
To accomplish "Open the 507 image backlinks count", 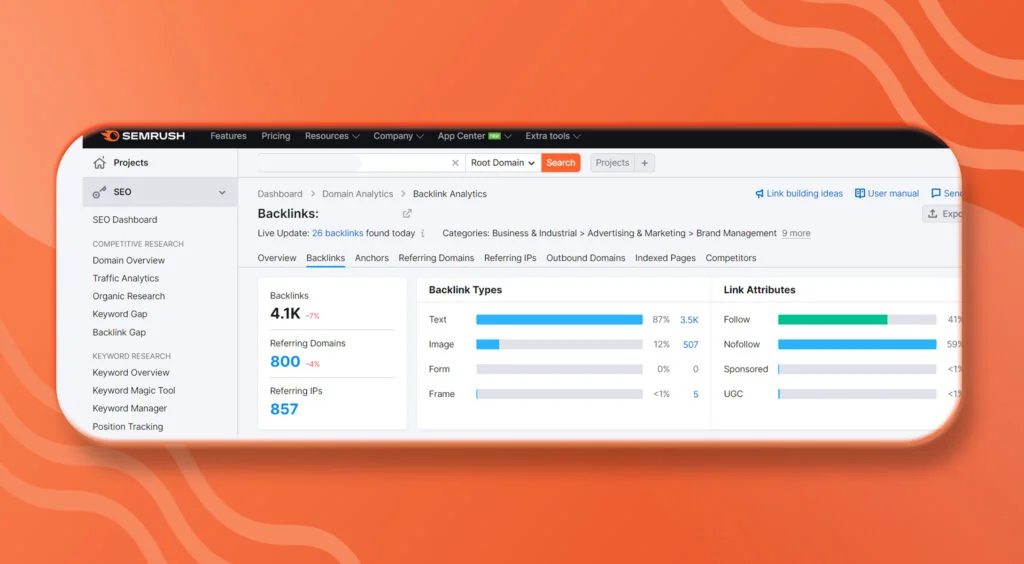I will tap(690, 345).
